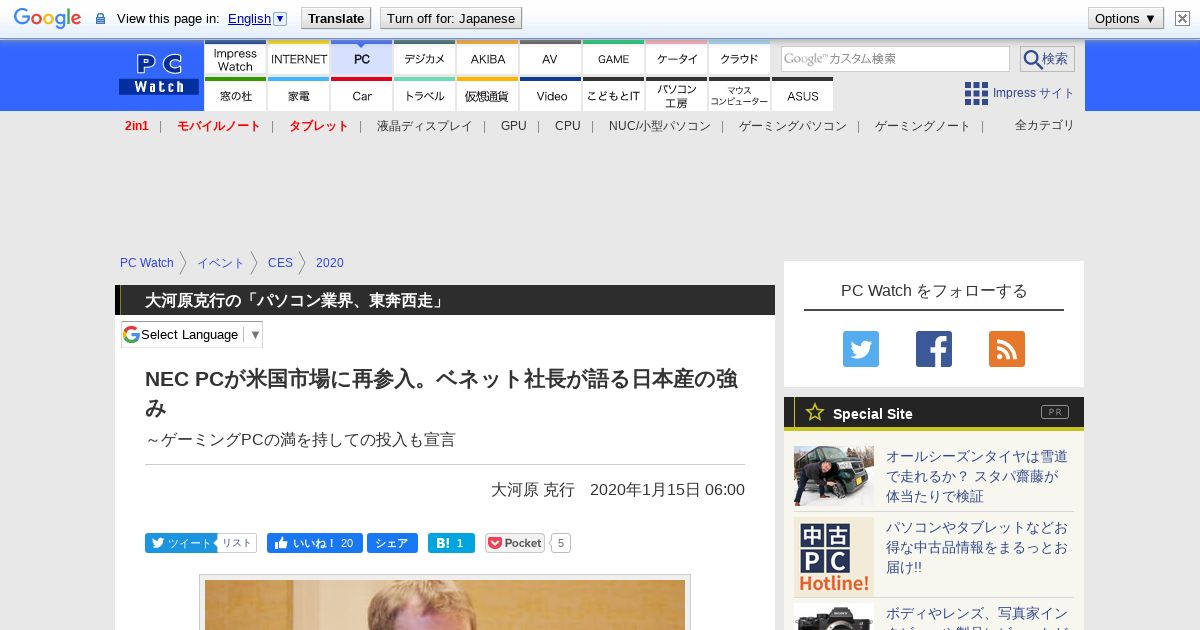The height and width of the screenshot is (630, 1200).
Task: Open the マウスコンピューター tab
Action: (x=740, y=95)
